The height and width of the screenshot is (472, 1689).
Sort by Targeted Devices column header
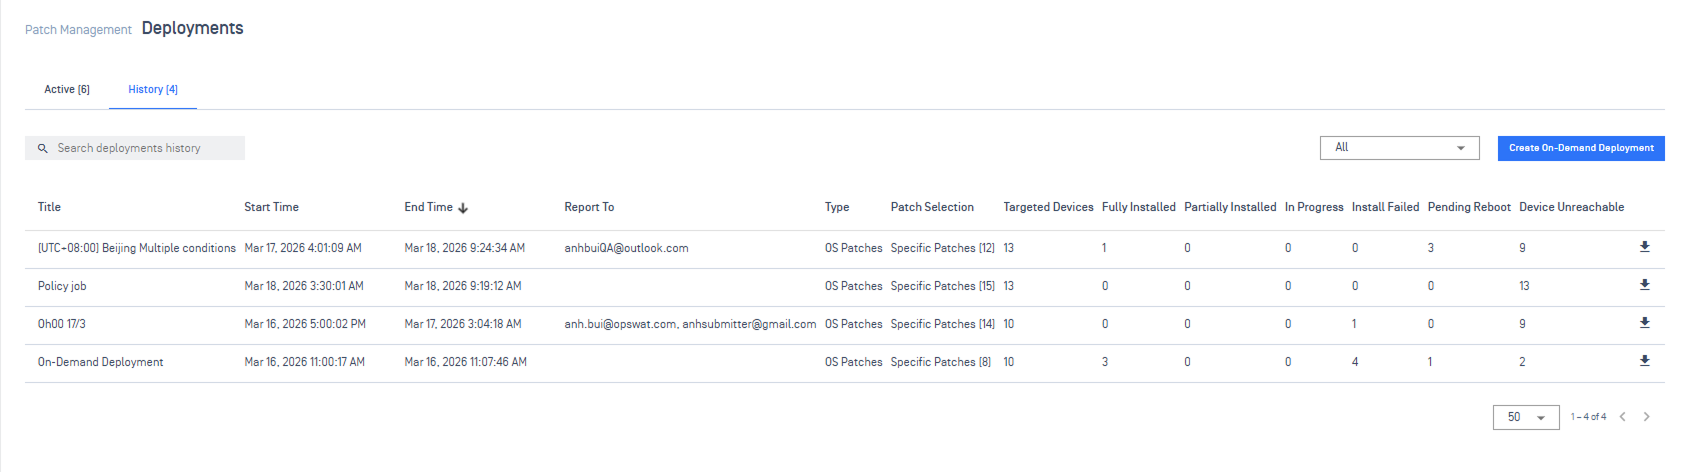[1048, 207]
